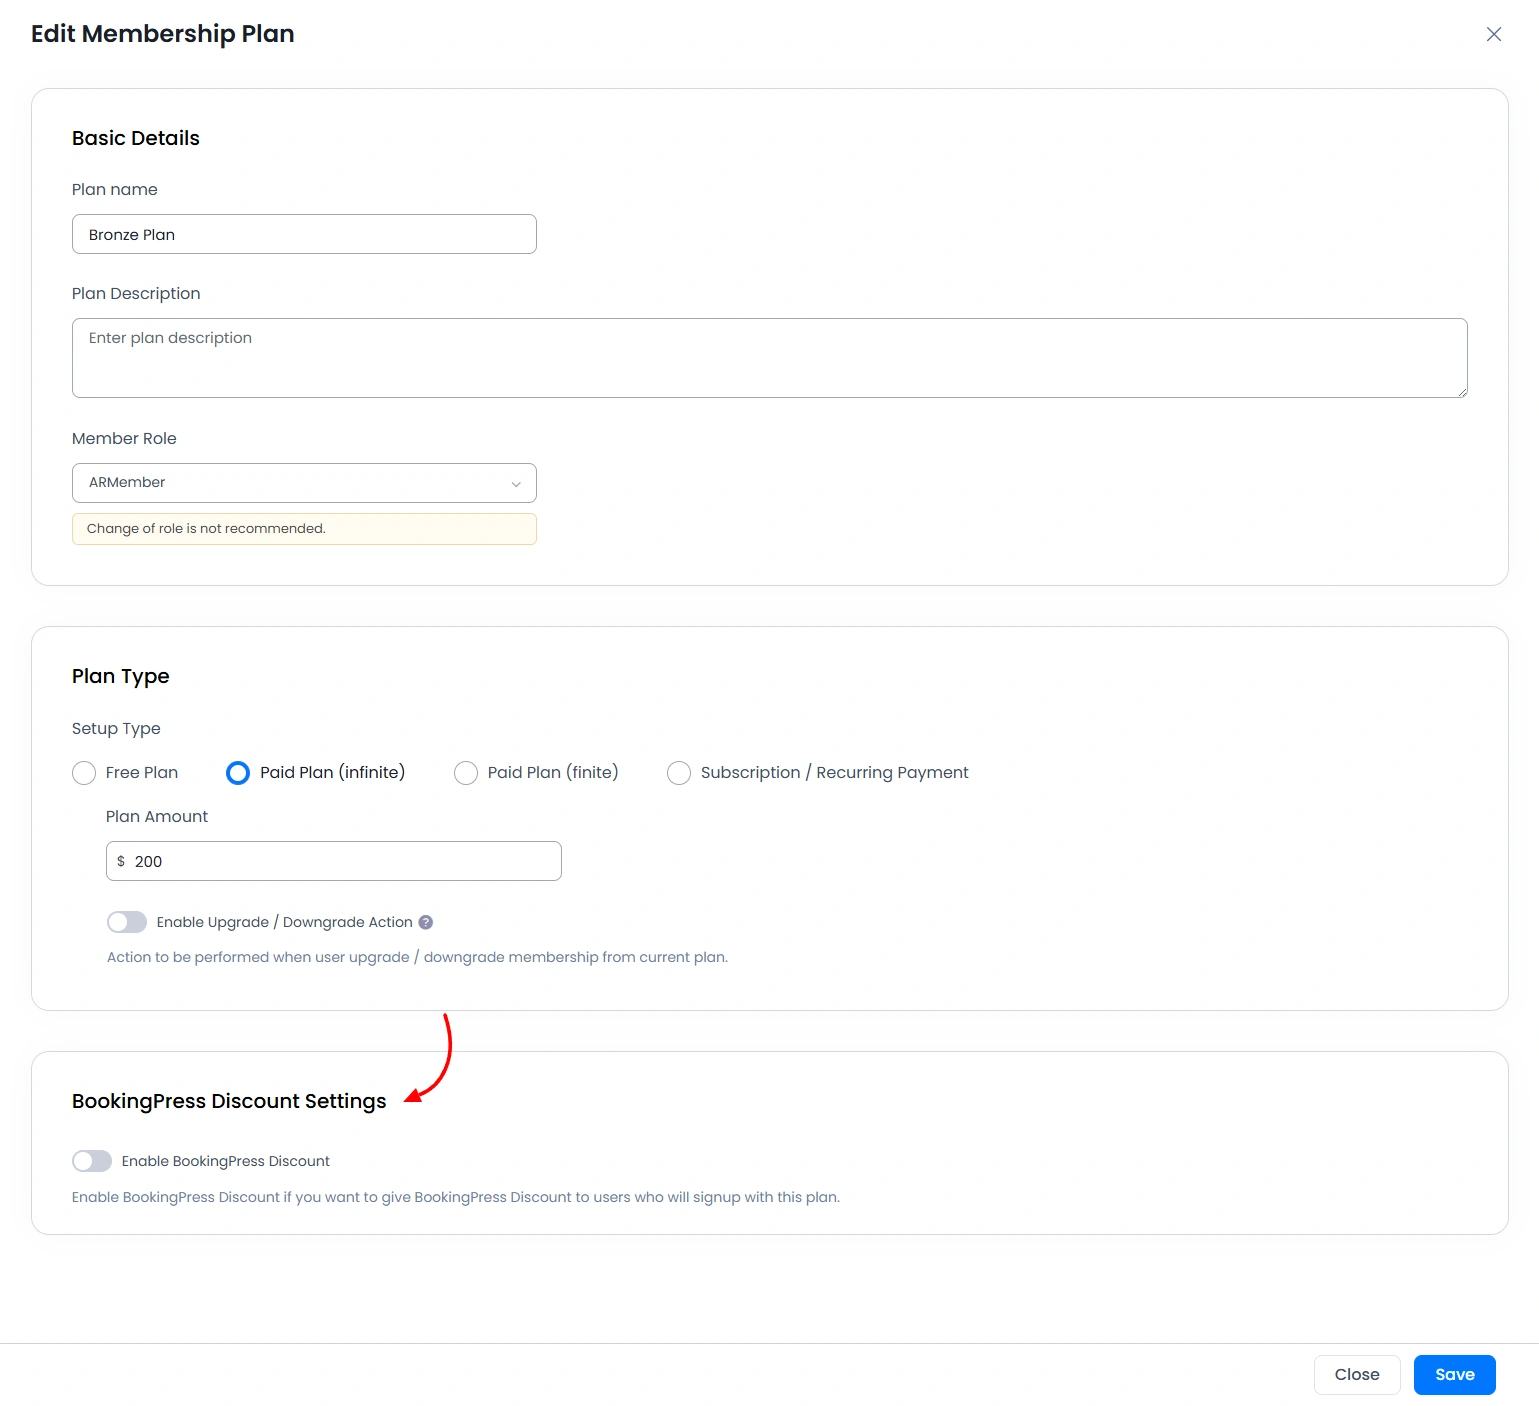Edit the Plan name field showing Bronze Plan
This screenshot has height=1406, width=1539.
tap(304, 234)
